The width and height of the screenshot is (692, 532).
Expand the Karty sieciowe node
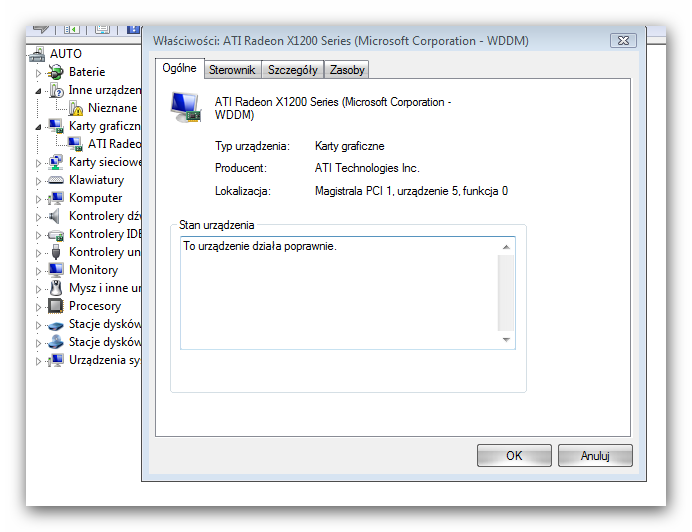pyautogui.click(x=38, y=163)
